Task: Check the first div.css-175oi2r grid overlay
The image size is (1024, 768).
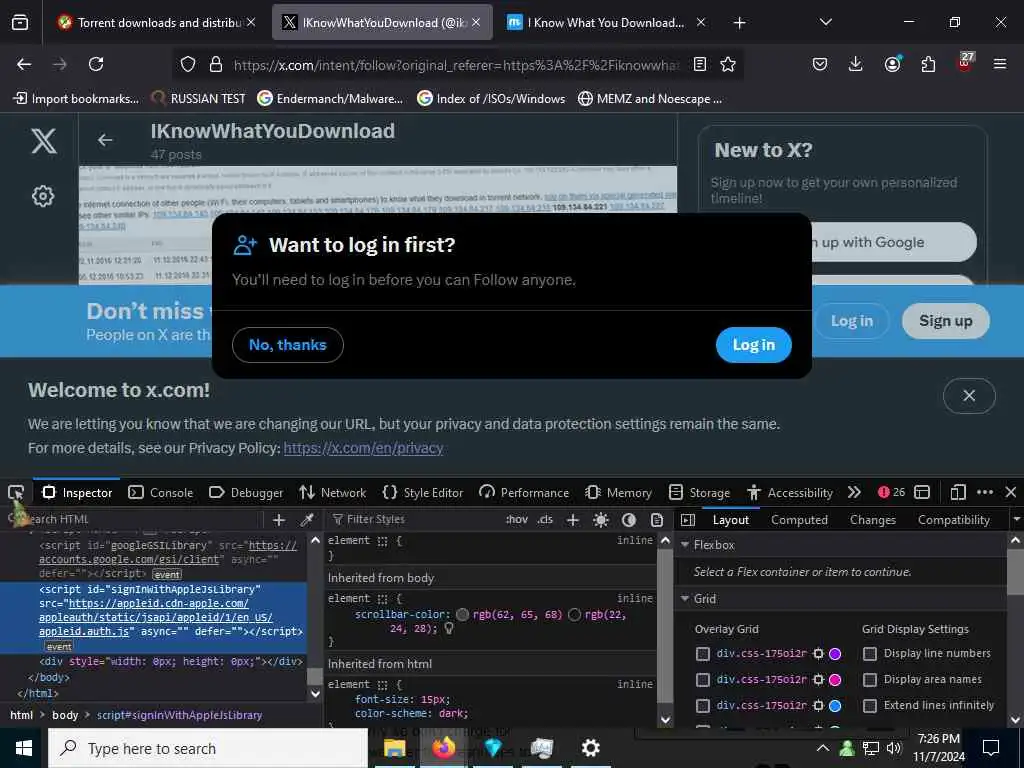Action: tap(703, 654)
